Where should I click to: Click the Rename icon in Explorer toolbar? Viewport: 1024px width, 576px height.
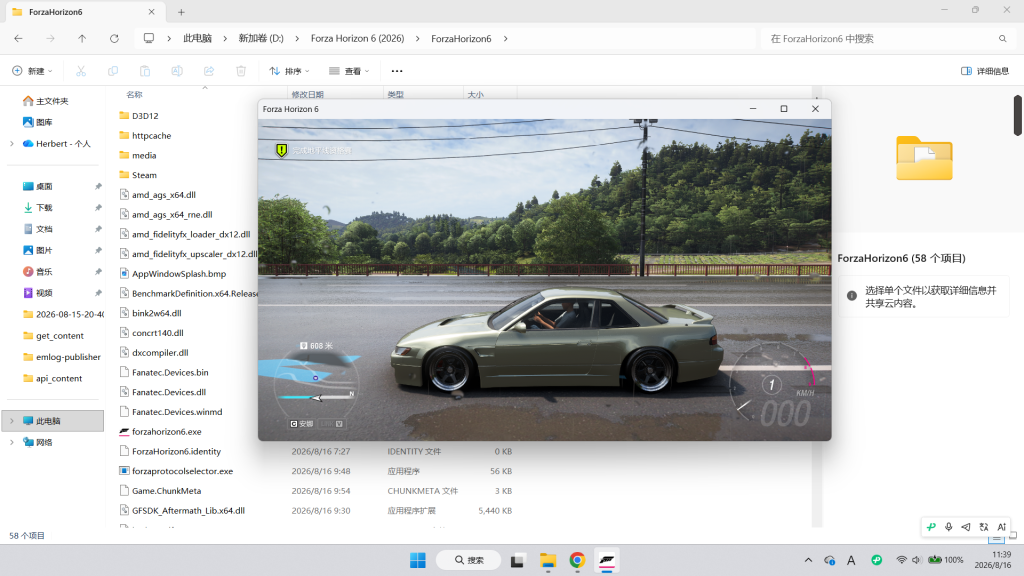(x=177, y=71)
